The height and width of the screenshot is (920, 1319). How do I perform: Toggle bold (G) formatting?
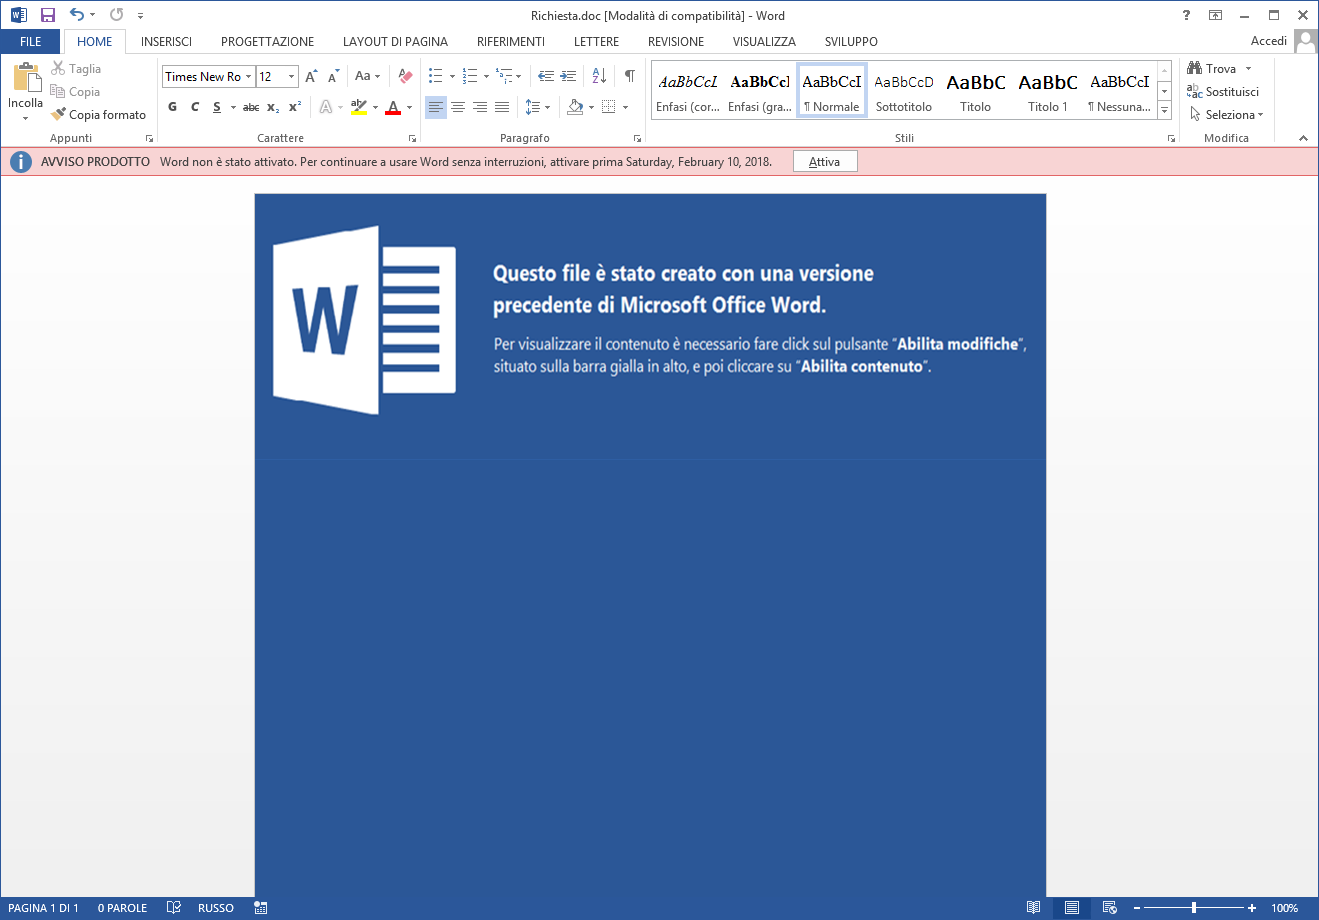click(x=173, y=107)
